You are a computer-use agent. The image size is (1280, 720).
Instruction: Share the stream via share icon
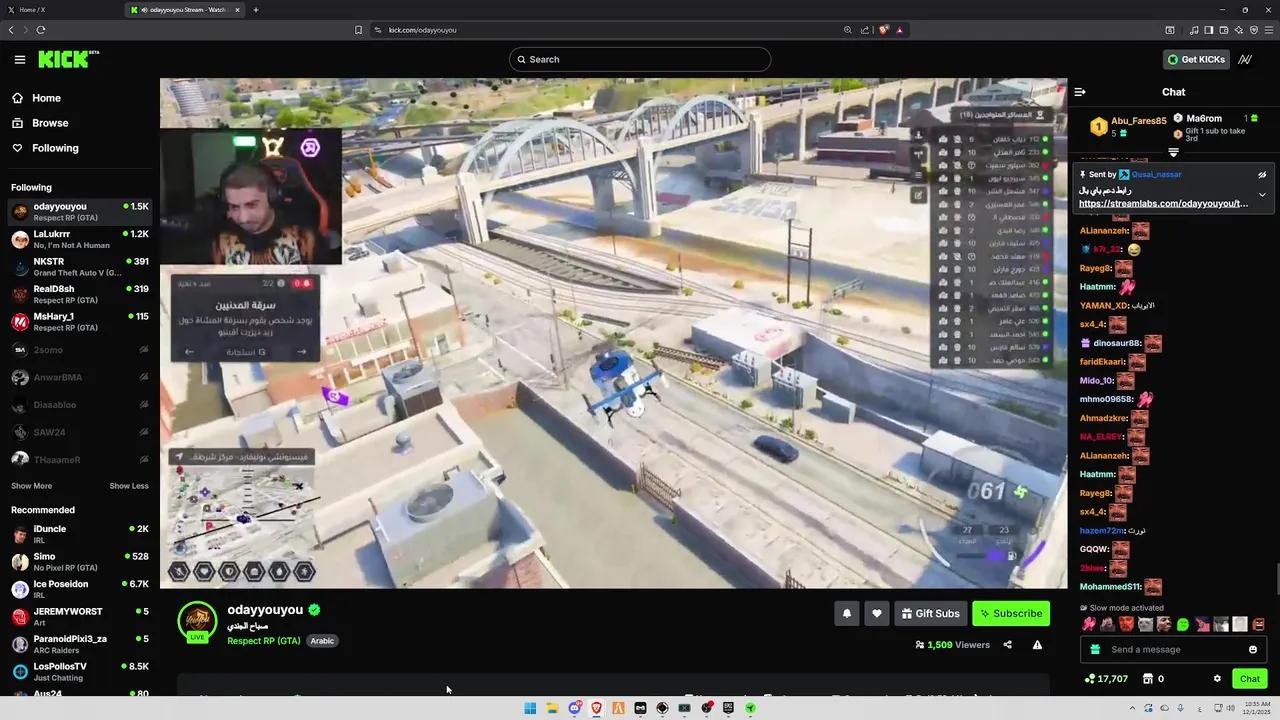[x=1007, y=645]
